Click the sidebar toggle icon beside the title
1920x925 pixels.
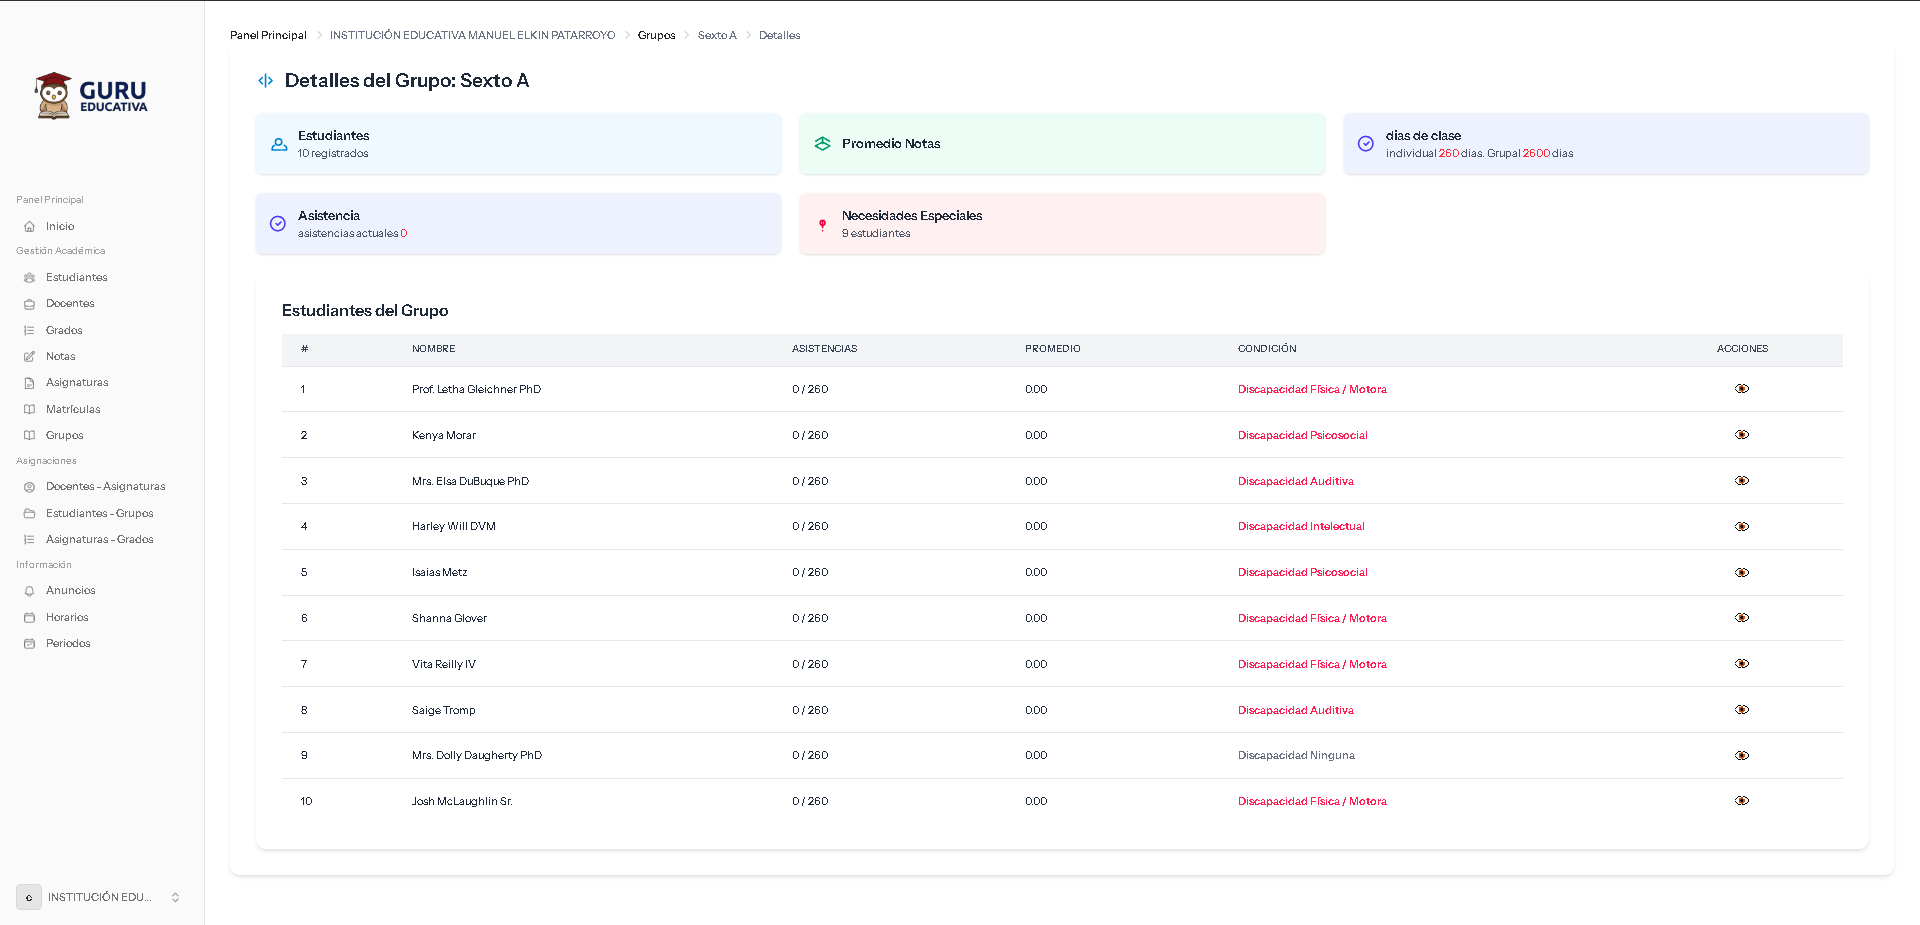coord(265,81)
